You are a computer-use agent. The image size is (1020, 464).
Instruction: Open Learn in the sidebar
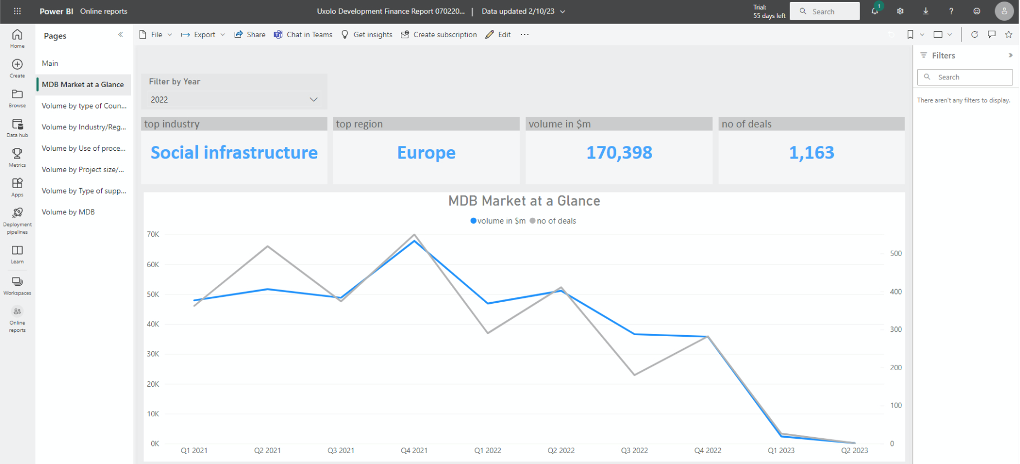pos(18,254)
